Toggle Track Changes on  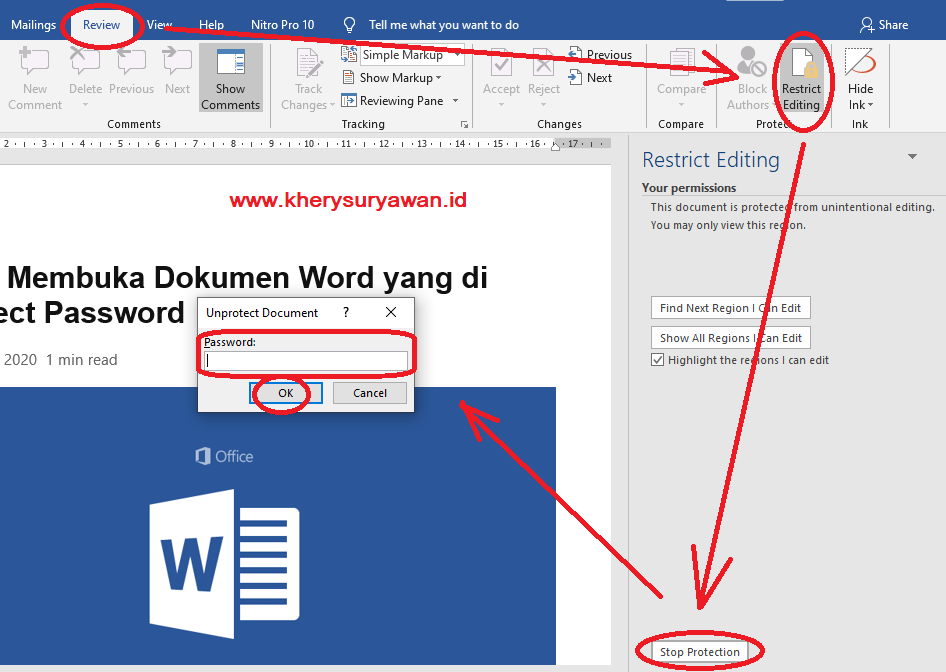(x=307, y=75)
